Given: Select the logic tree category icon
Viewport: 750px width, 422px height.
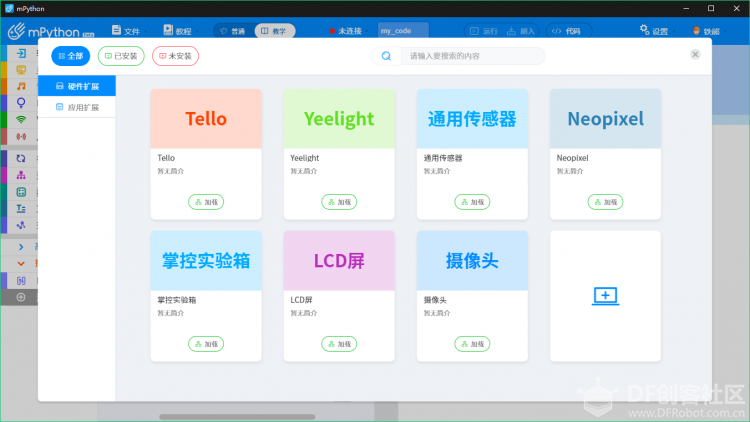Looking at the screenshot, I should coord(21,175).
